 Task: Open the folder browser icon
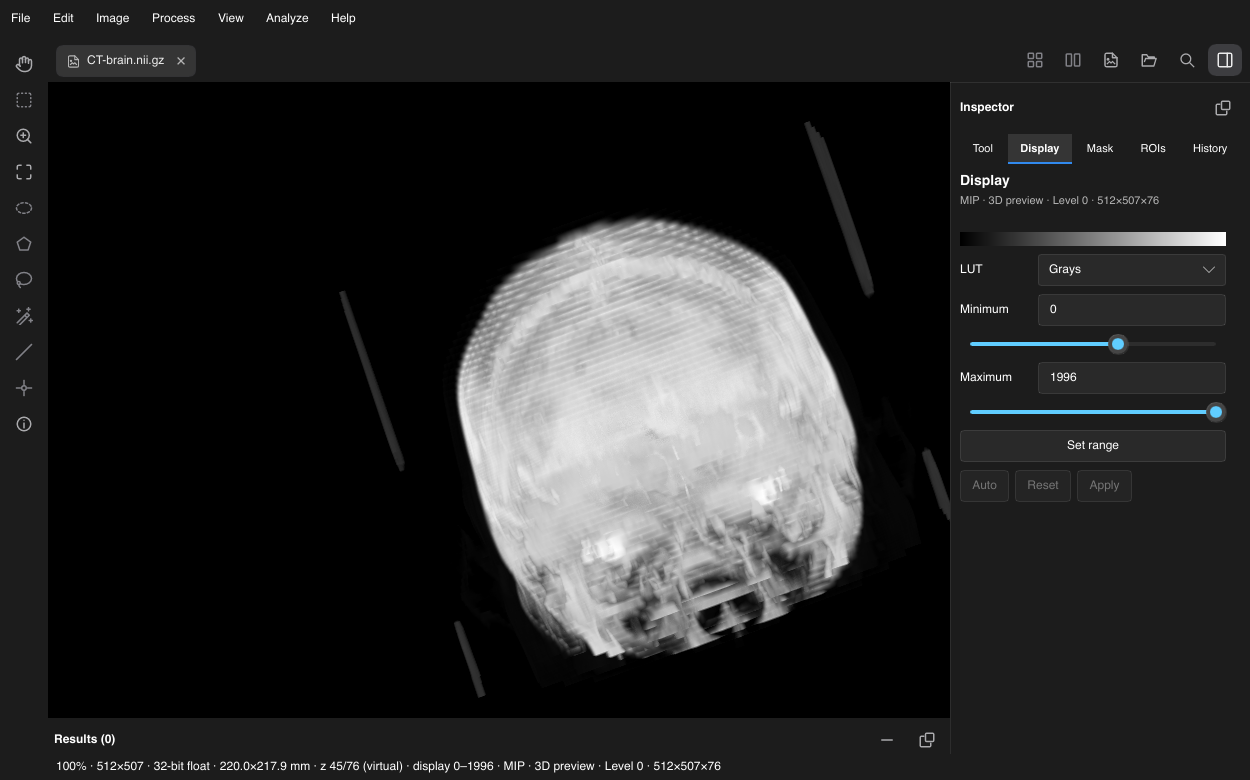(x=1149, y=60)
